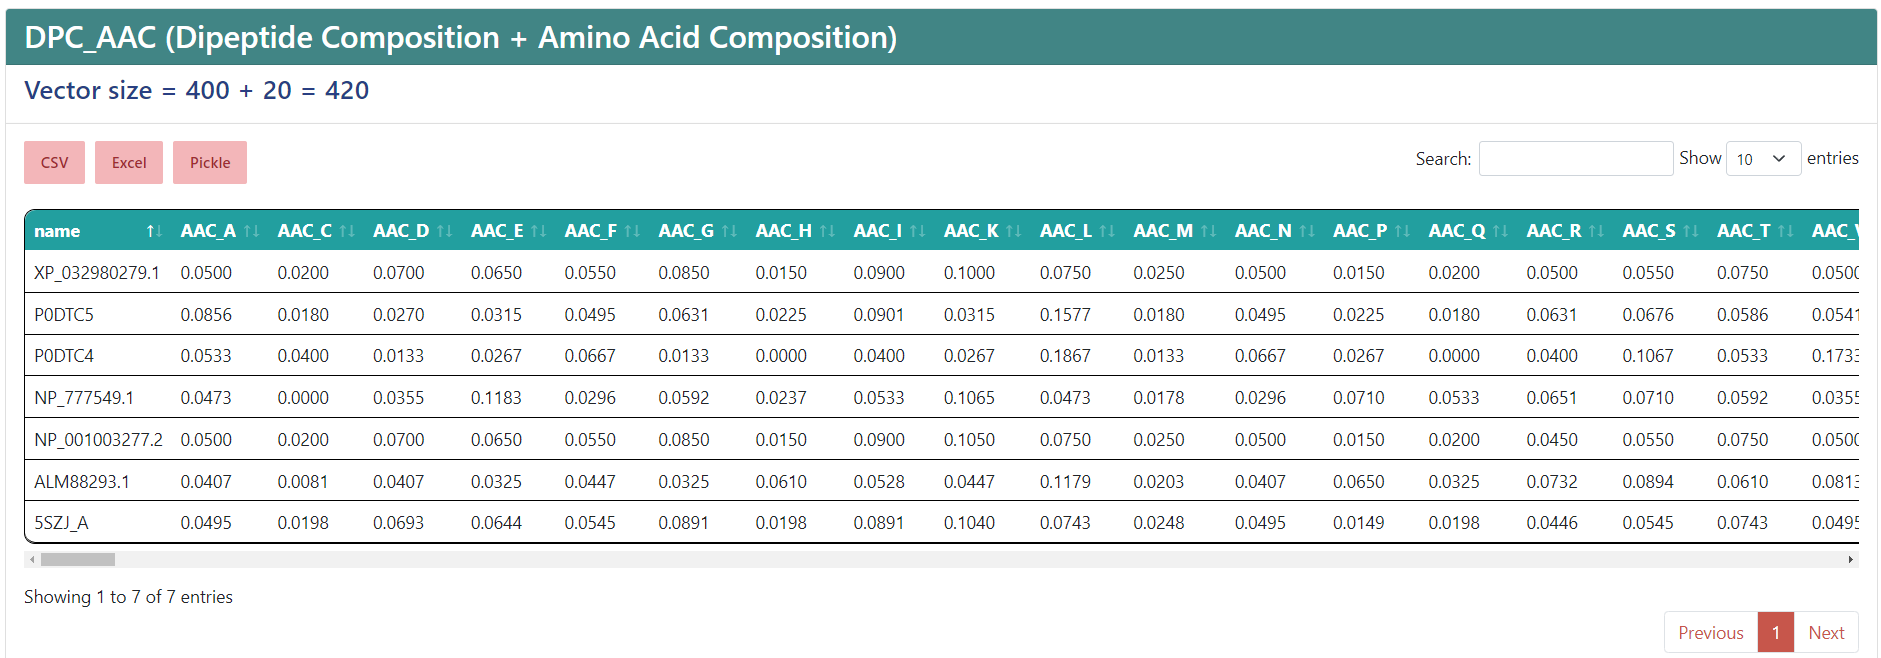Image resolution: width=1881 pixels, height=658 pixels.
Task: Sort table by name column arrows
Action: pos(154,231)
